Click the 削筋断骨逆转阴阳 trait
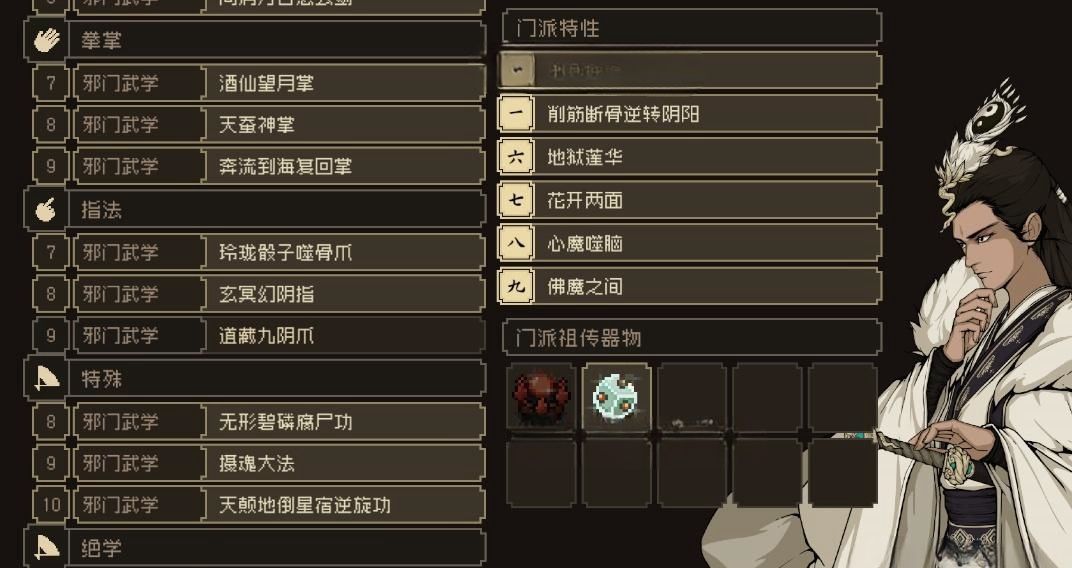Viewport: 1072px width, 568px height. click(x=691, y=113)
